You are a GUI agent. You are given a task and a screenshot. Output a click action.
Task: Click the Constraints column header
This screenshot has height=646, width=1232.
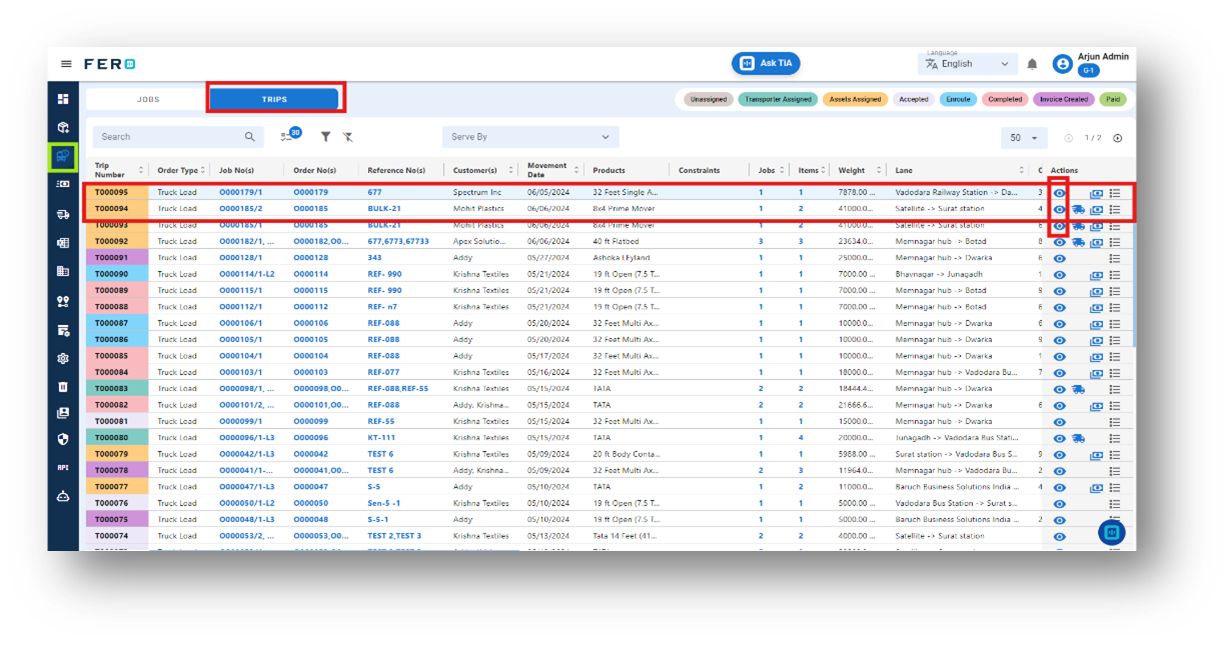coord(699,170)
